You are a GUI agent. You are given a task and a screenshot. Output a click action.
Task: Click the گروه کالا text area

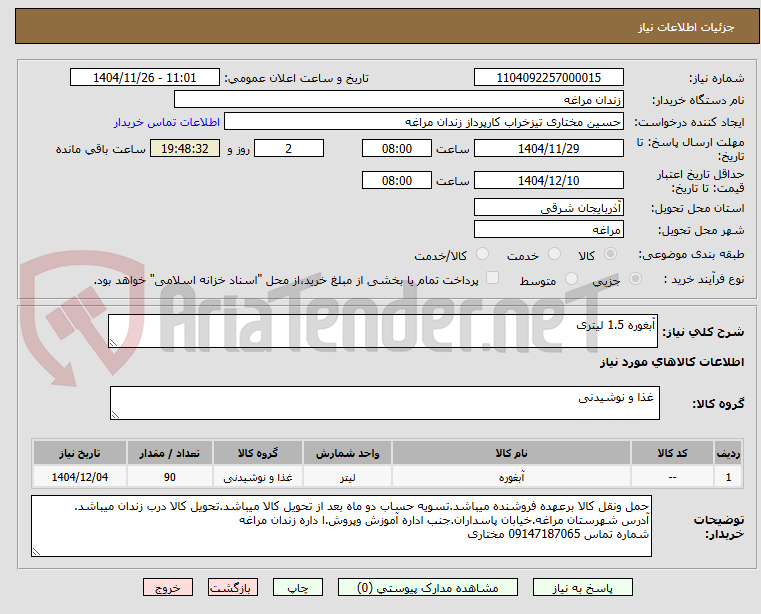click(x=385, y=403)
